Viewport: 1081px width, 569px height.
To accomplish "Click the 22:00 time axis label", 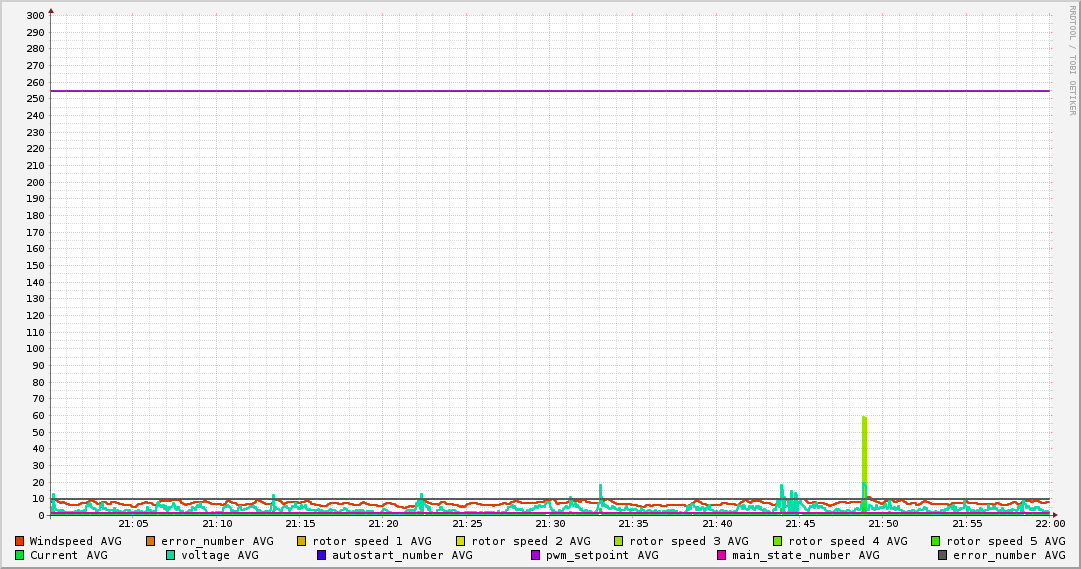I will 1049,523.
